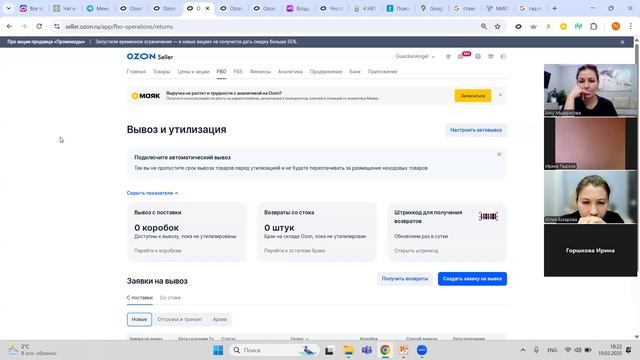Open the Главная menu item

[136, 71]
